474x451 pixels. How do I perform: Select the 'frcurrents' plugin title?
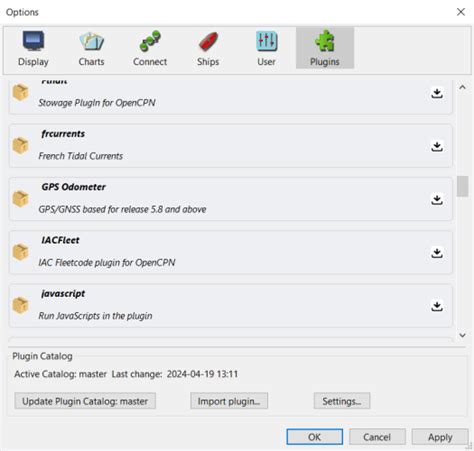[x=63, y=134]
